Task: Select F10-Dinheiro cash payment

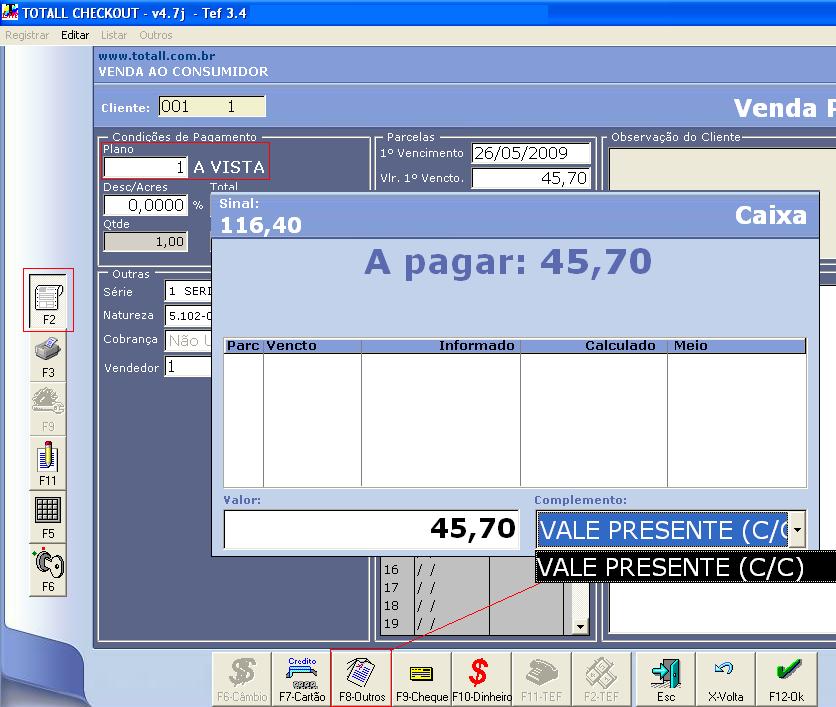Action: point(481,677)
